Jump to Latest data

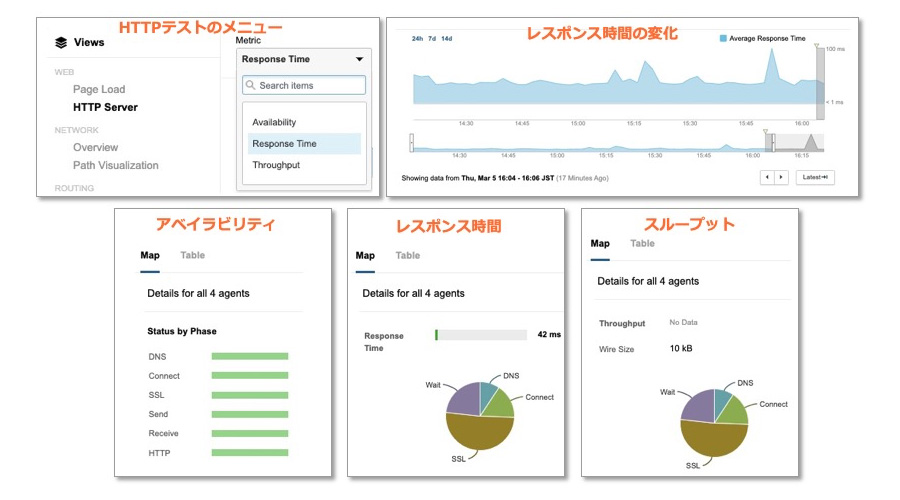[x=814, y=177]
